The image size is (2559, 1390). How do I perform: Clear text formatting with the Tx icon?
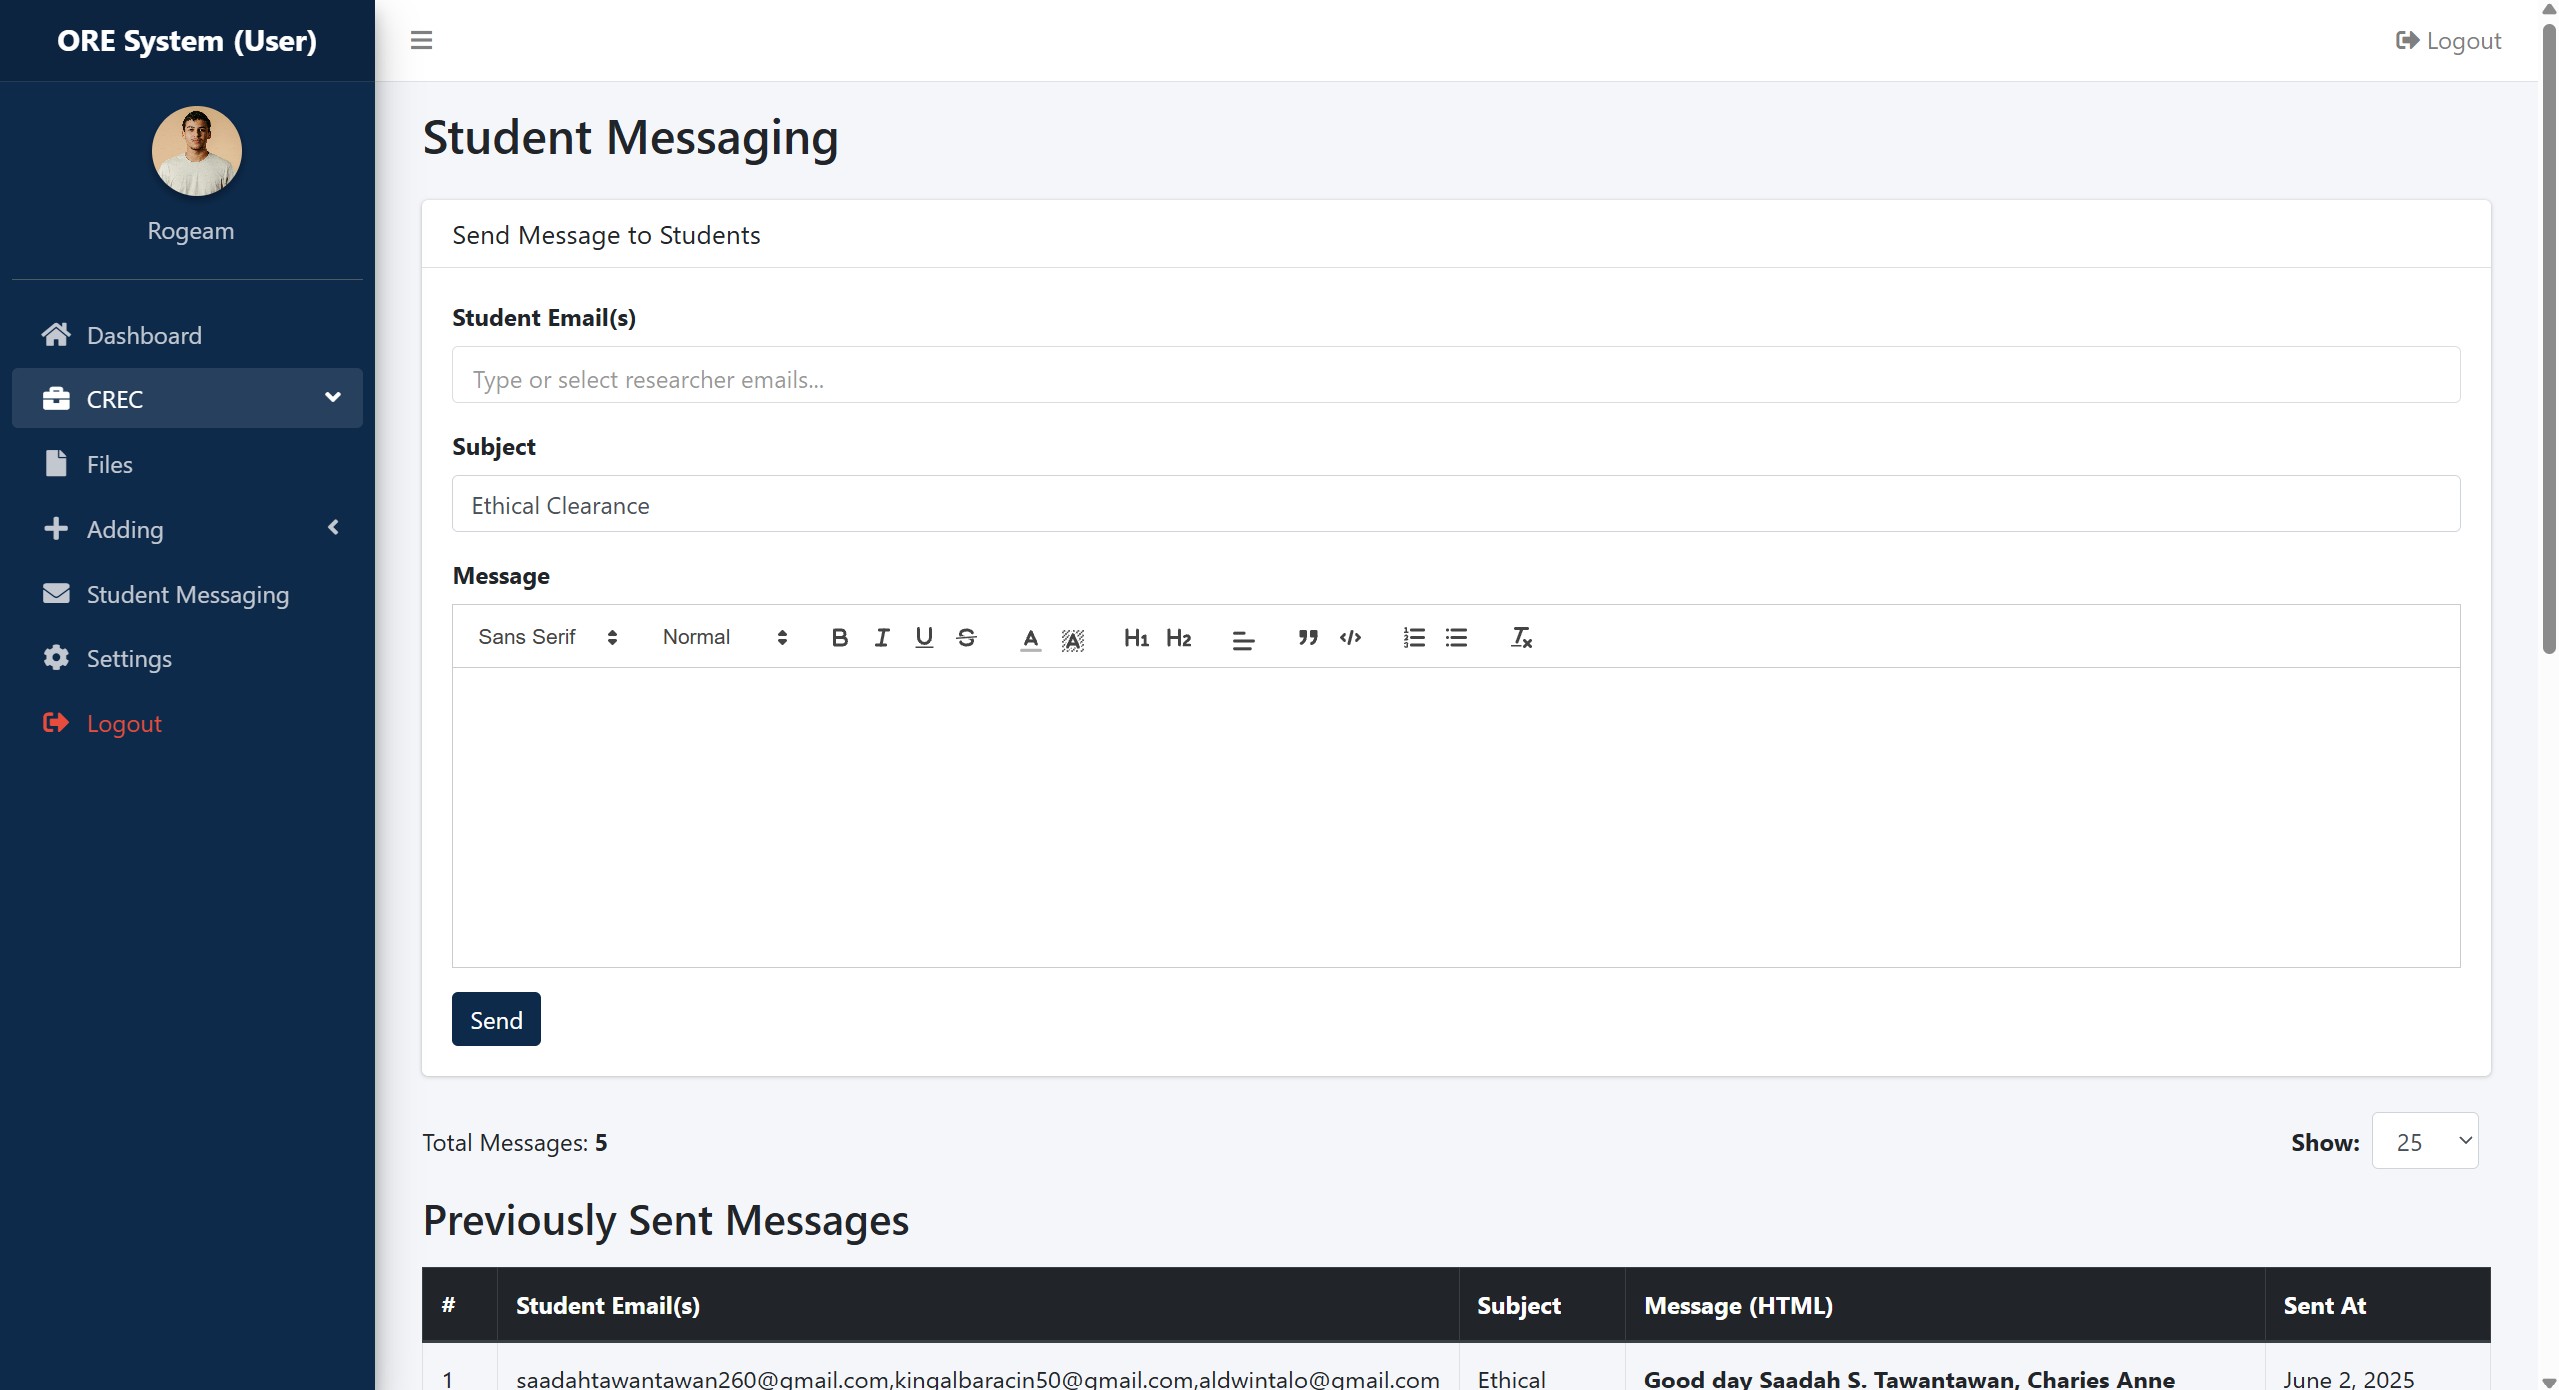1521,638
